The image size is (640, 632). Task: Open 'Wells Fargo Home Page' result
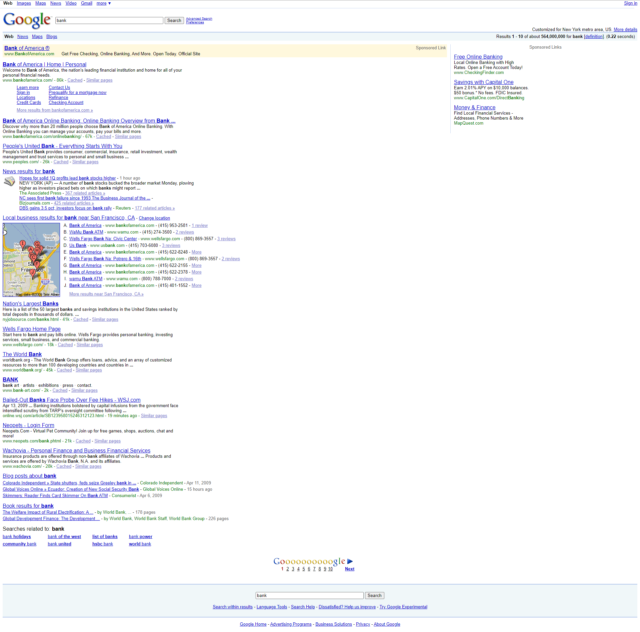[x=31, y=329]
